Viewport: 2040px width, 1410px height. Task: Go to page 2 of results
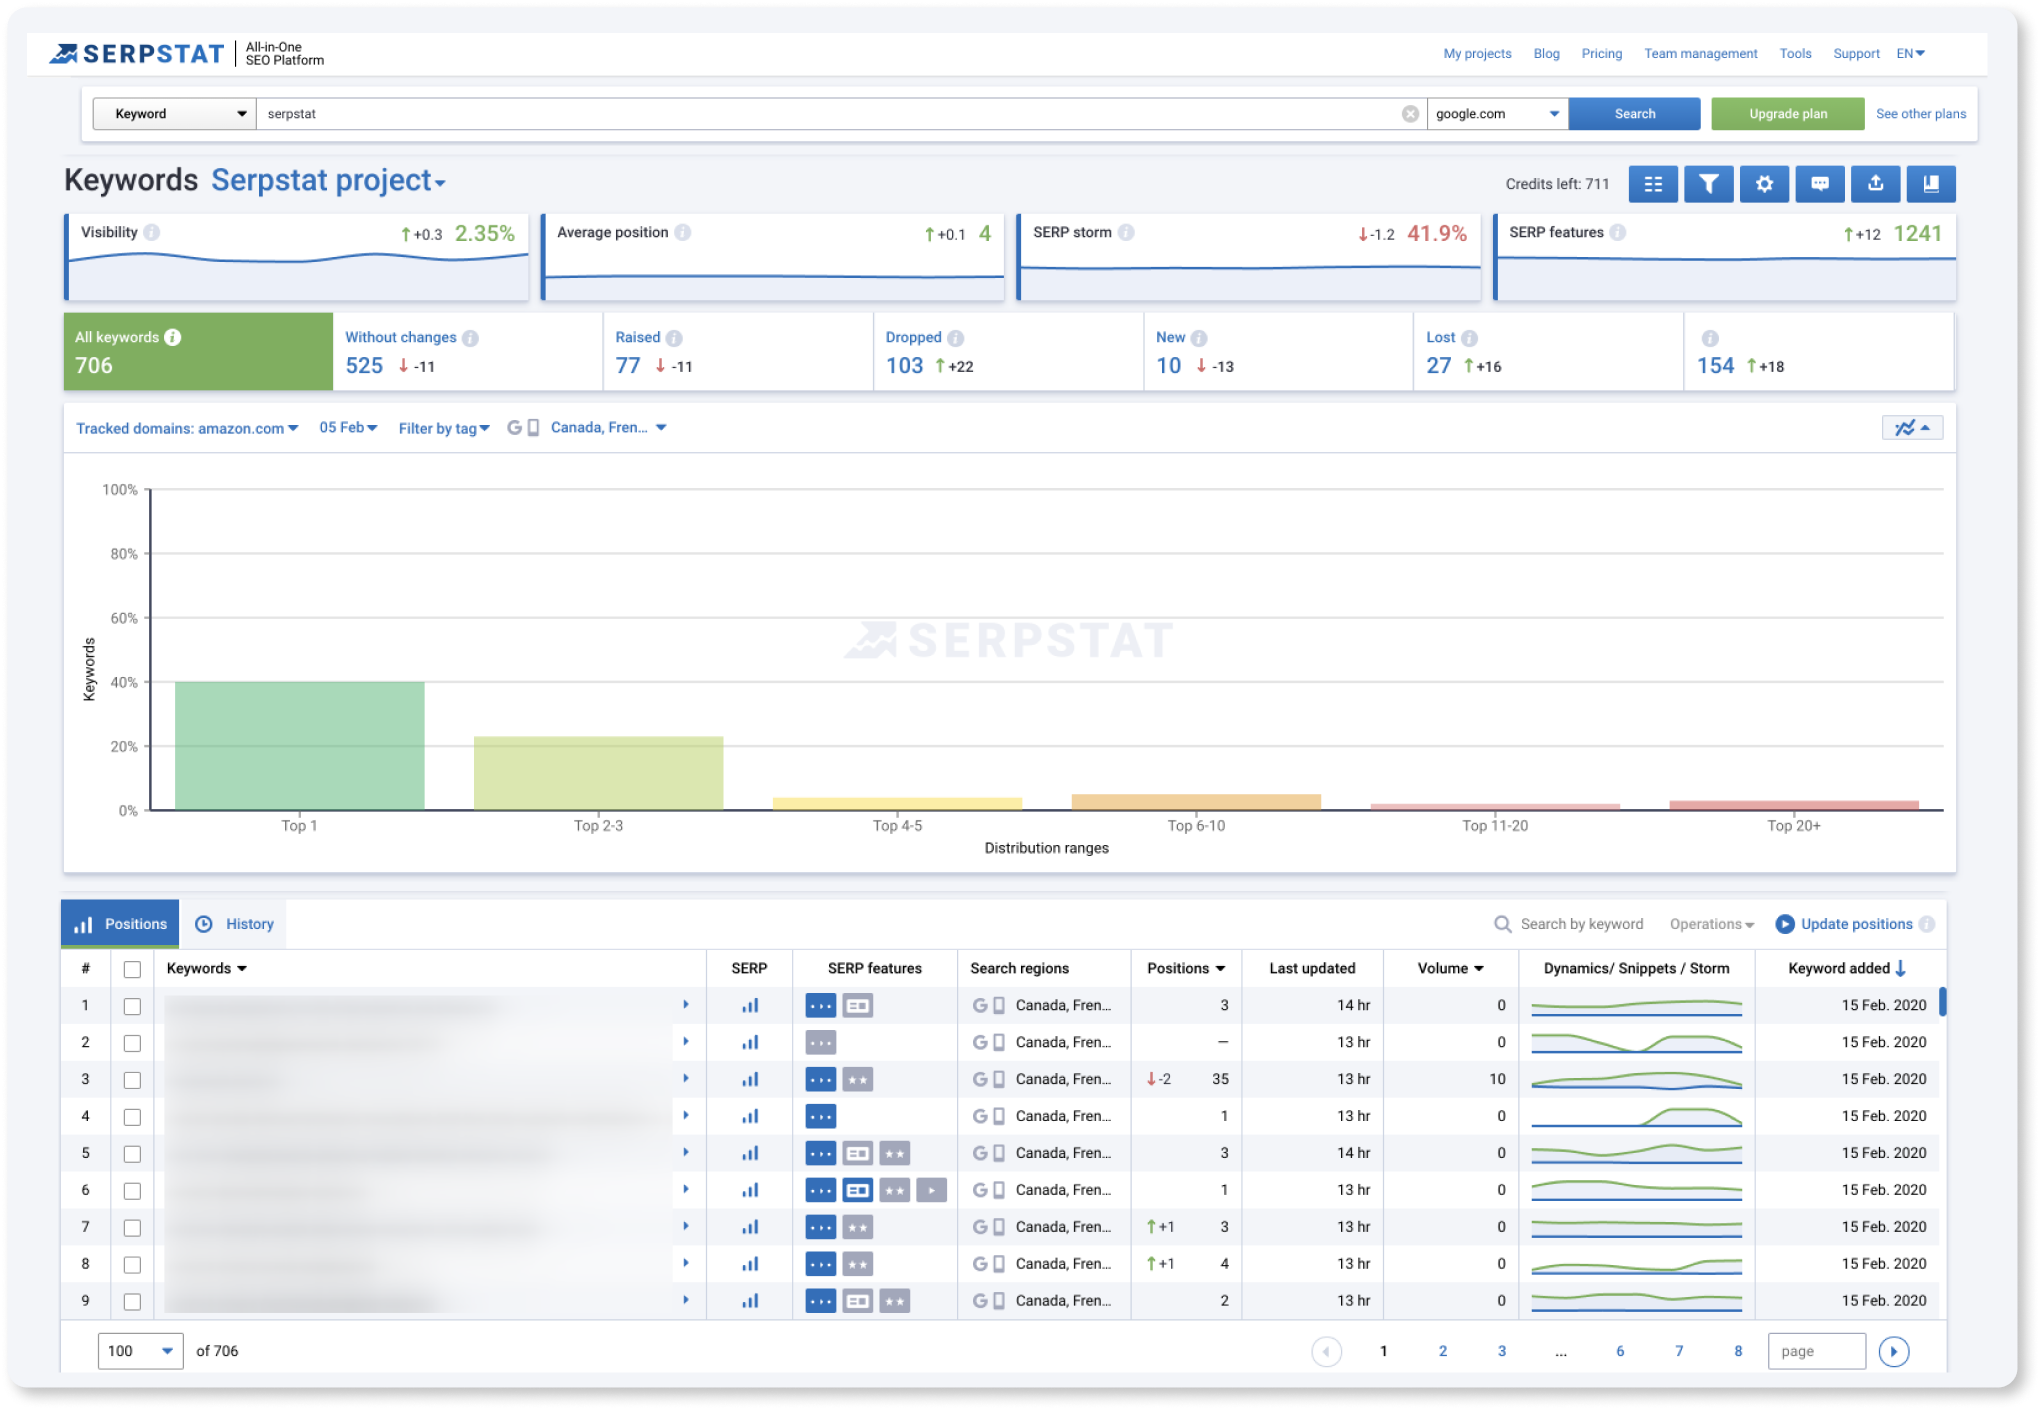coord(1443,1351)
